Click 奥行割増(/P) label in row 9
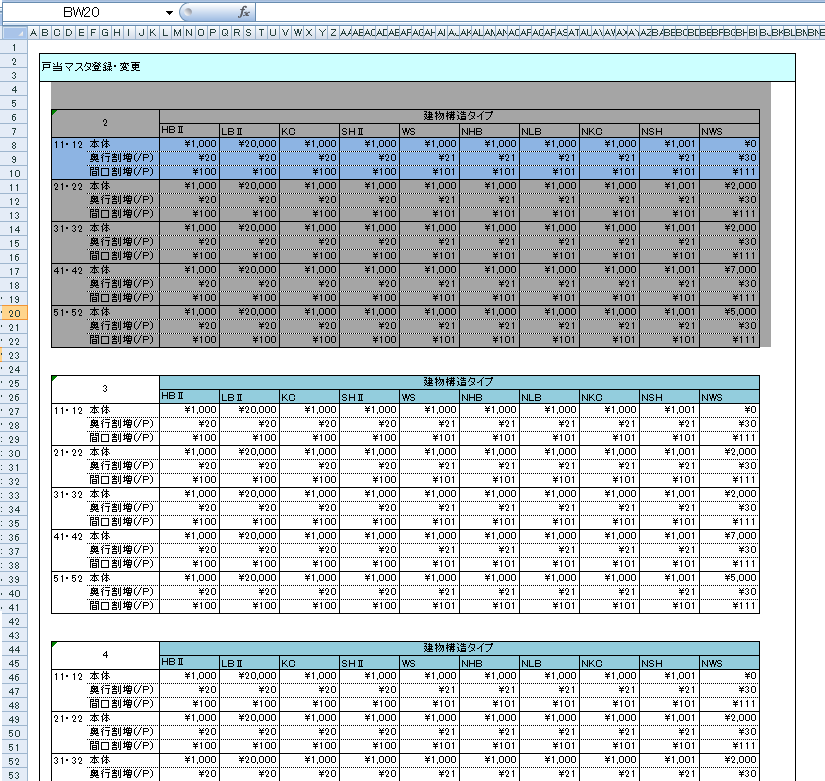 [122, 158]
